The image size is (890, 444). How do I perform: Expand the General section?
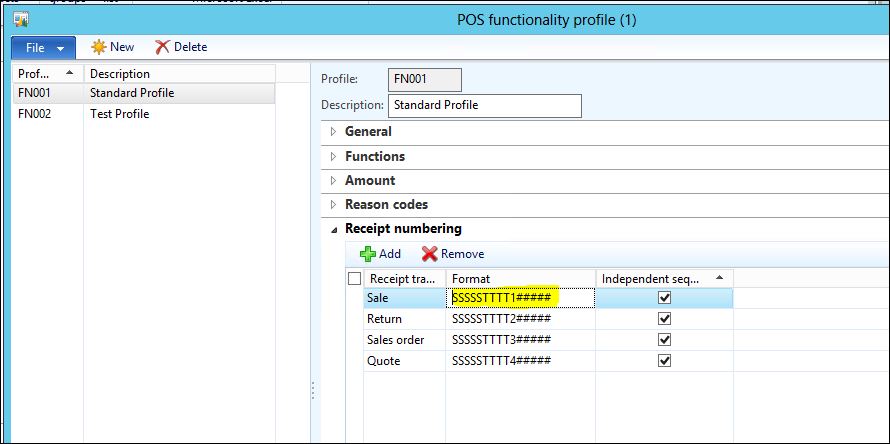pyautogui.click(x=368, y=132)
